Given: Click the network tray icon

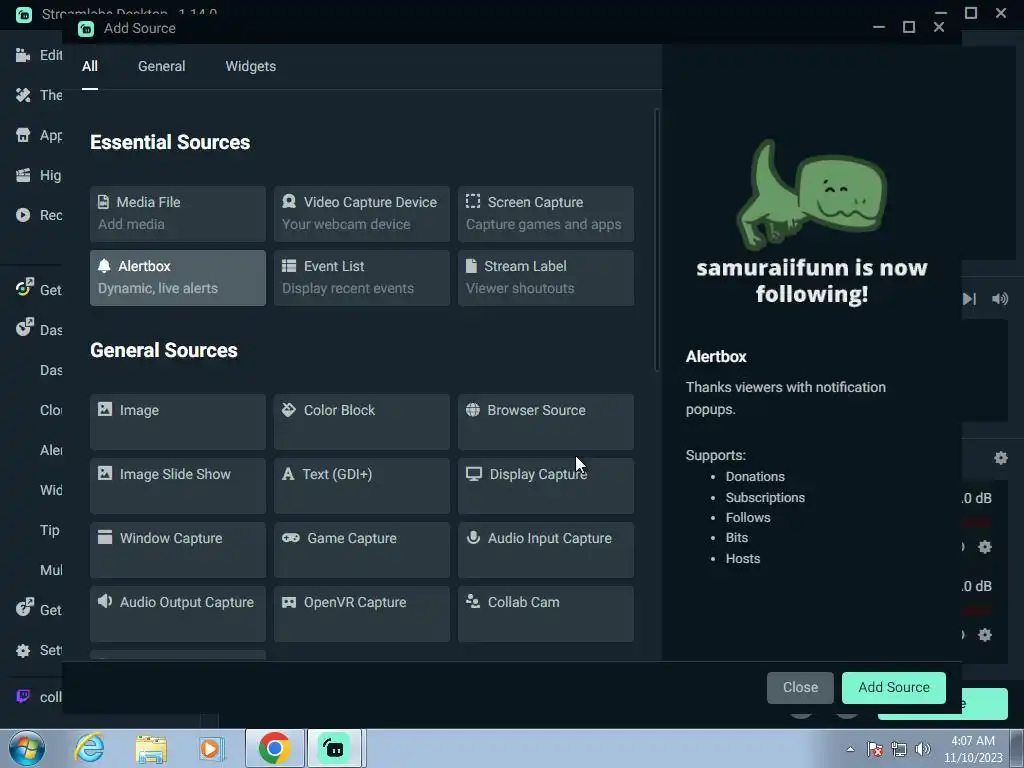Looking at the screenshot, I should (899, 749).
